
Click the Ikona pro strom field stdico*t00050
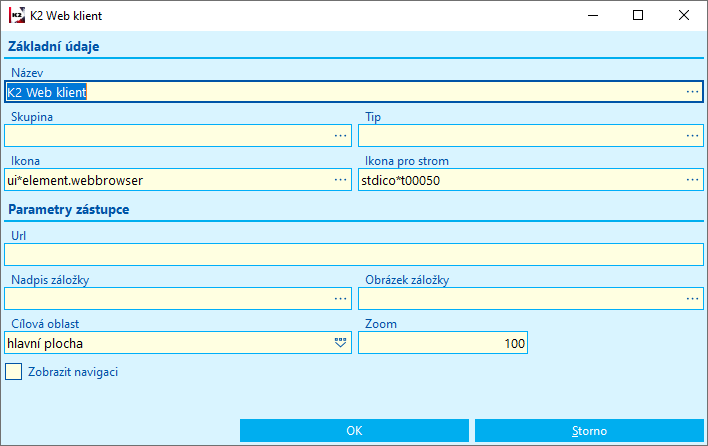(531, 180)
